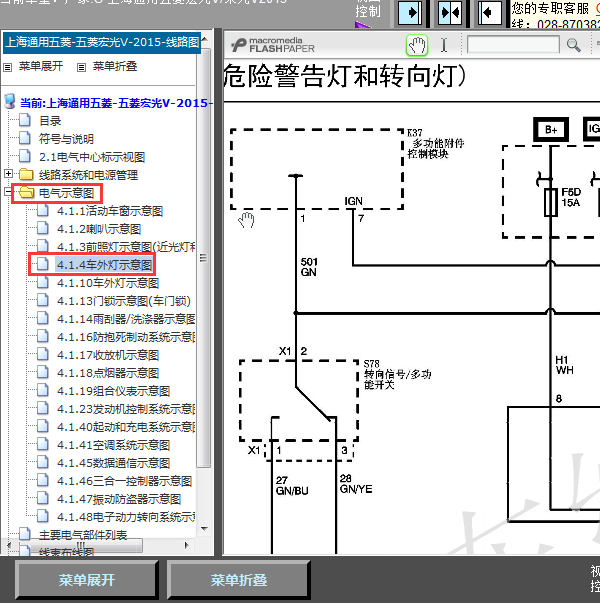This screenshot has width=600, height=603.
Task: Click the inward-arrows panel control button
Action: point(450,13)
